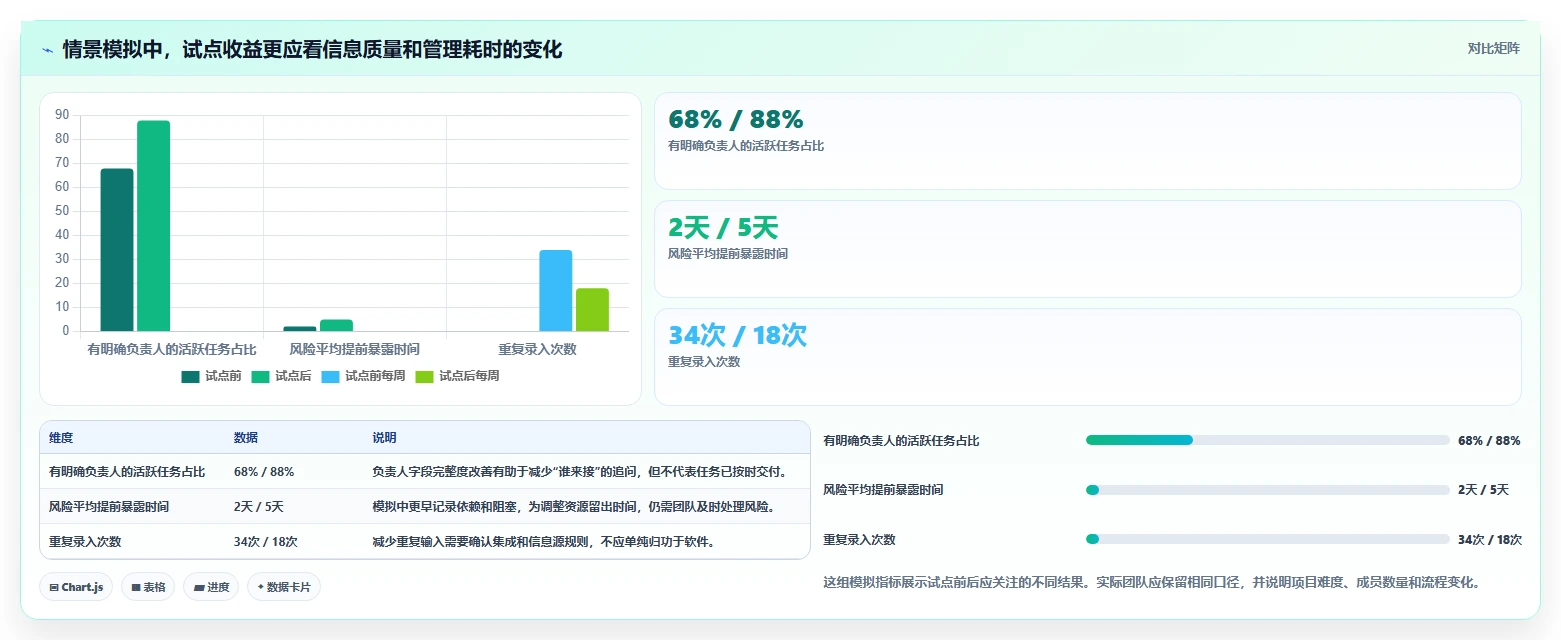Image resolution: width=1561 pixels, height=640 pixels.
Task: Open the 68% / 88% data card
Action: 1088,141
